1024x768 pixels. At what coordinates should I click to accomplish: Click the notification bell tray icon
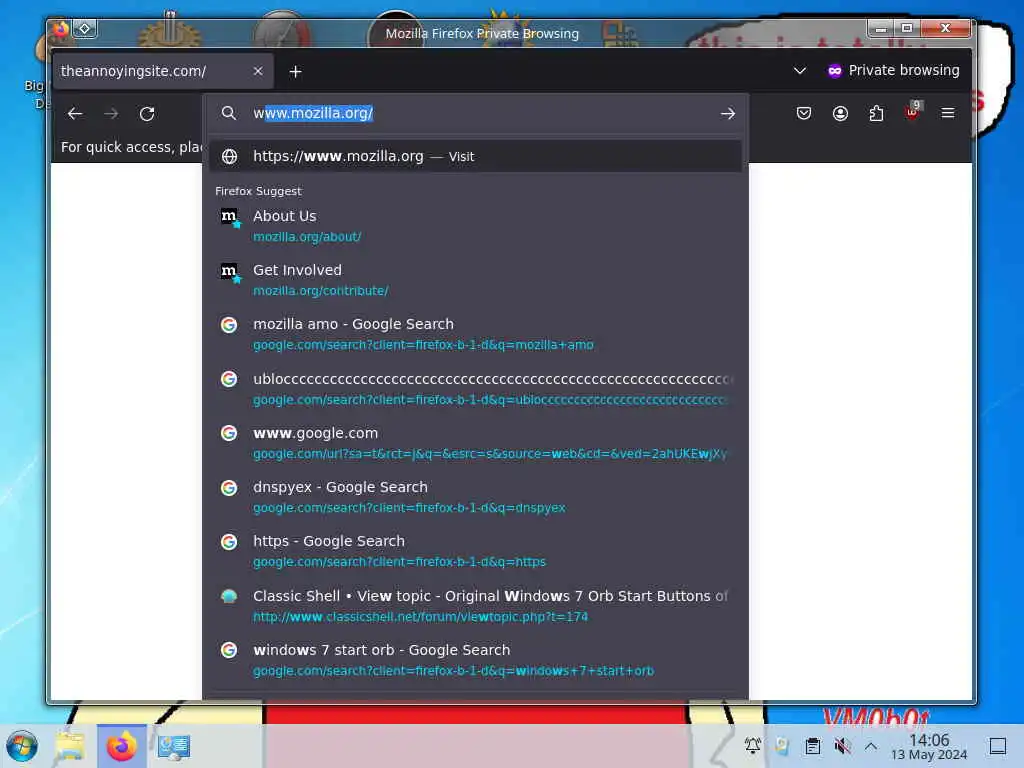[x=752, y=745]
